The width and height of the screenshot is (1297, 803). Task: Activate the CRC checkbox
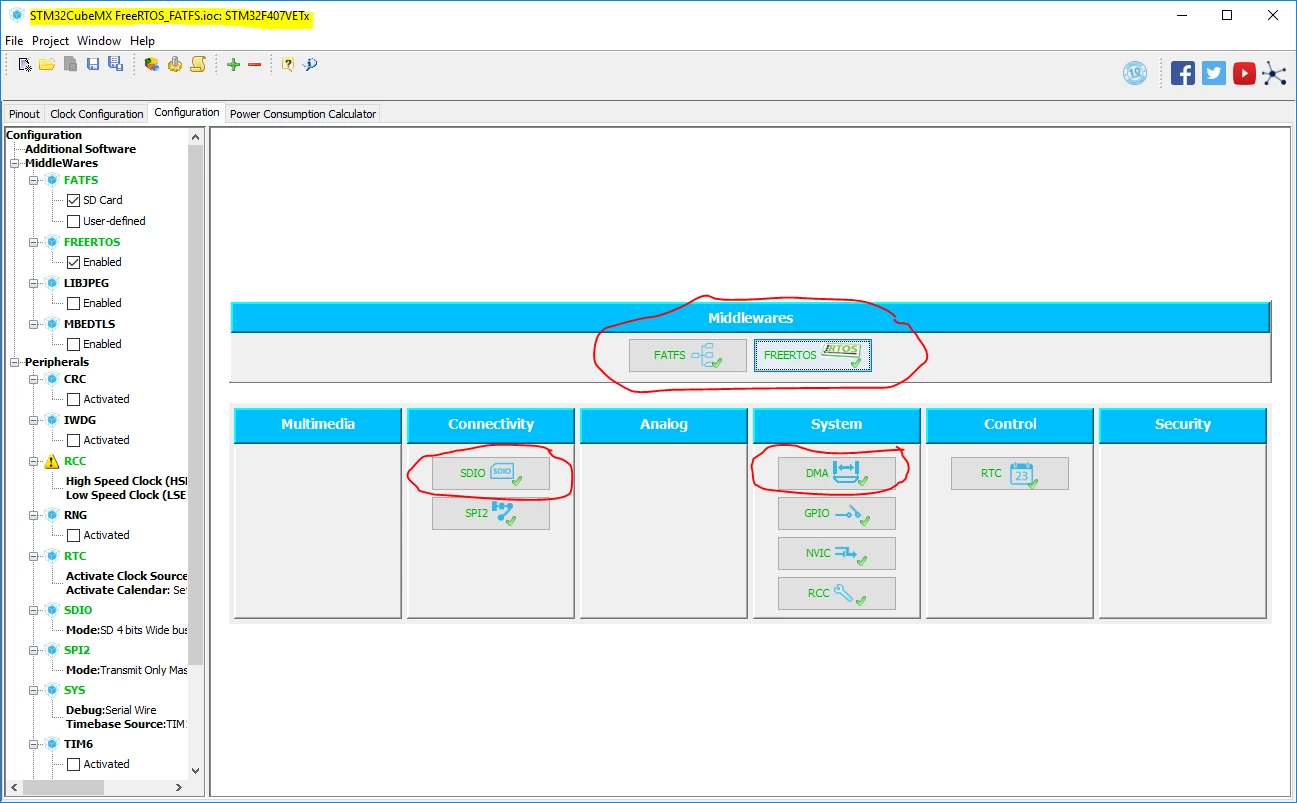pyautogui.click(x=73, y=399)
